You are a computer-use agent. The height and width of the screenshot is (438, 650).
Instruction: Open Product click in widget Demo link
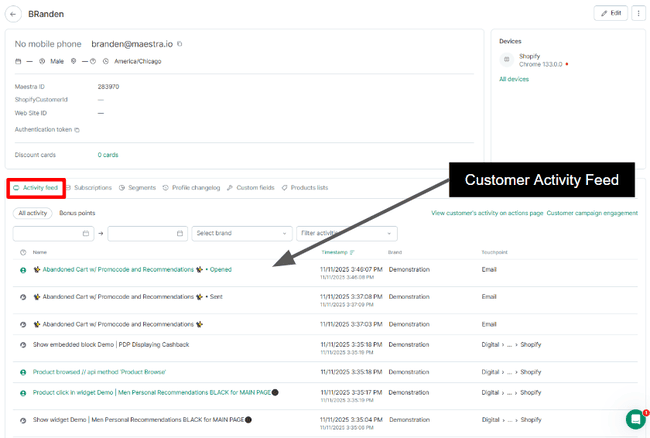(155, 392)
